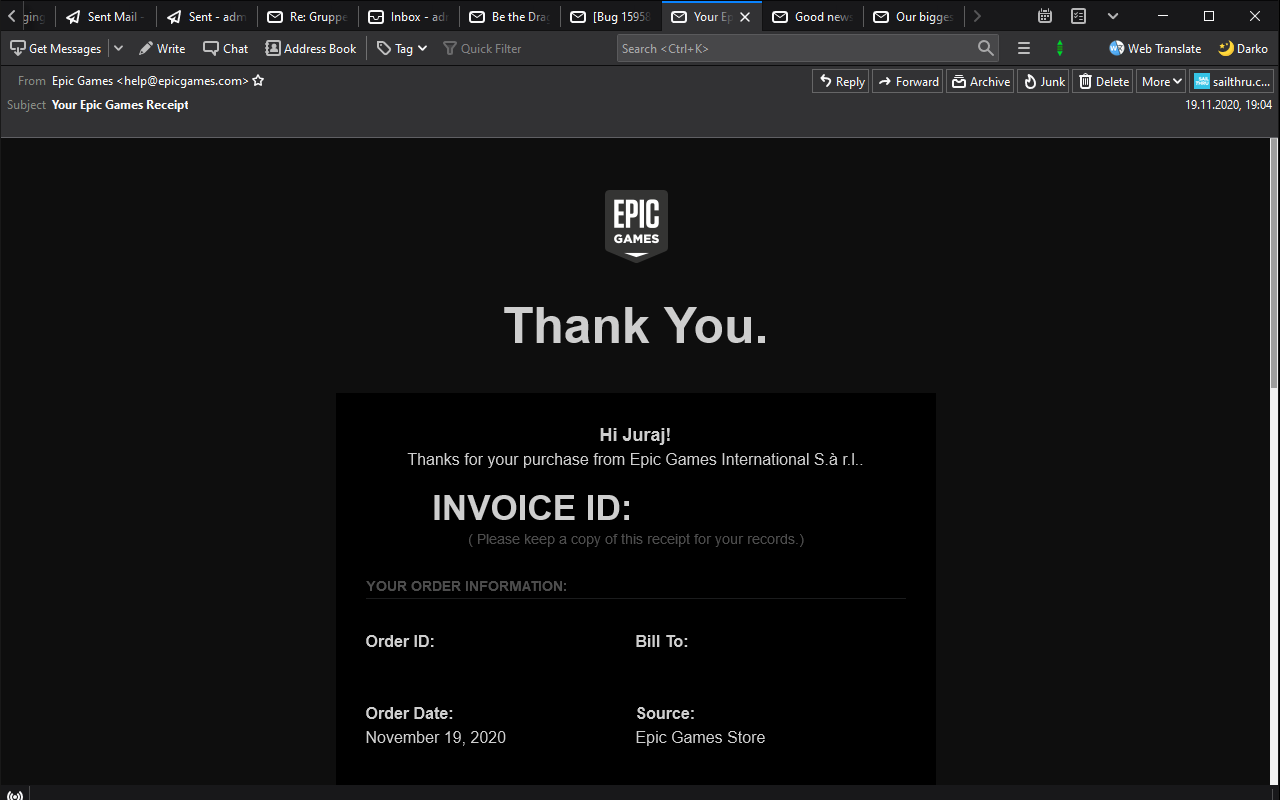Close the 'Your Ep' receipt tab
The height and width of the screenshot is (800, 1280).
coord(745,17)
